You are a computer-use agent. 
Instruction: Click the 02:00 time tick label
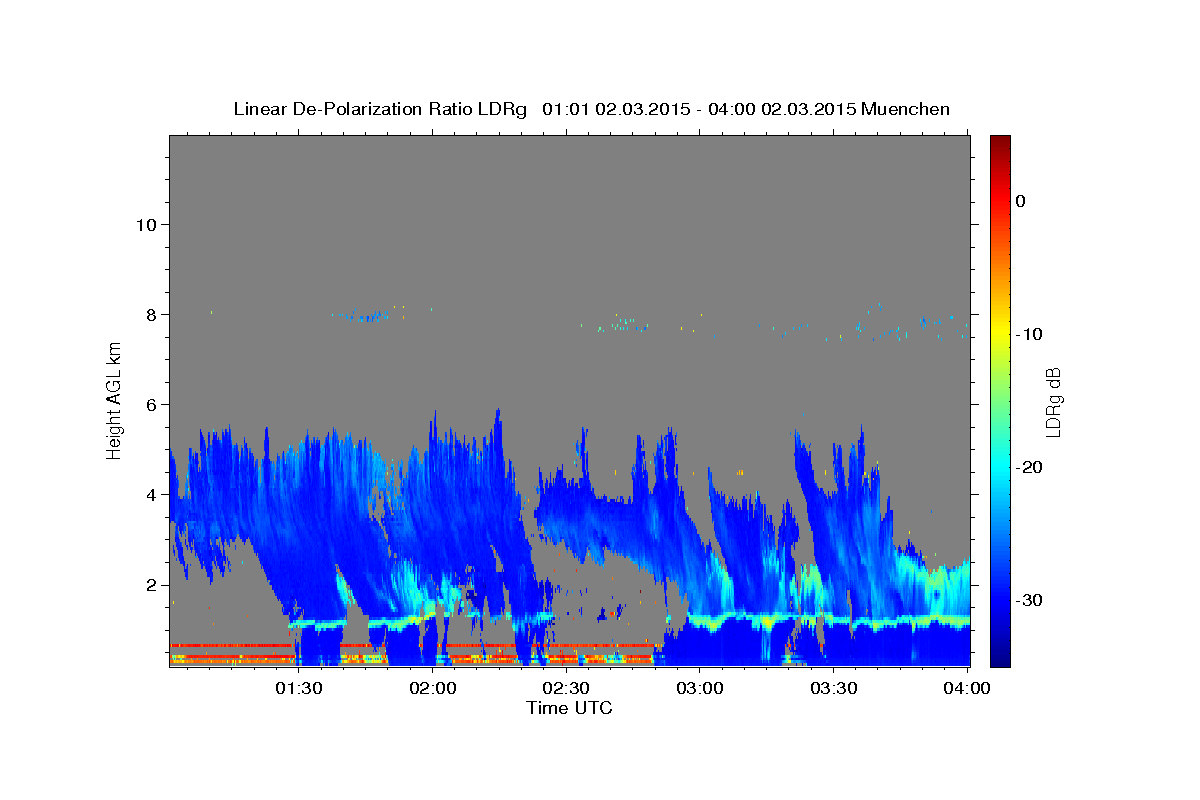tap(433, 690)
